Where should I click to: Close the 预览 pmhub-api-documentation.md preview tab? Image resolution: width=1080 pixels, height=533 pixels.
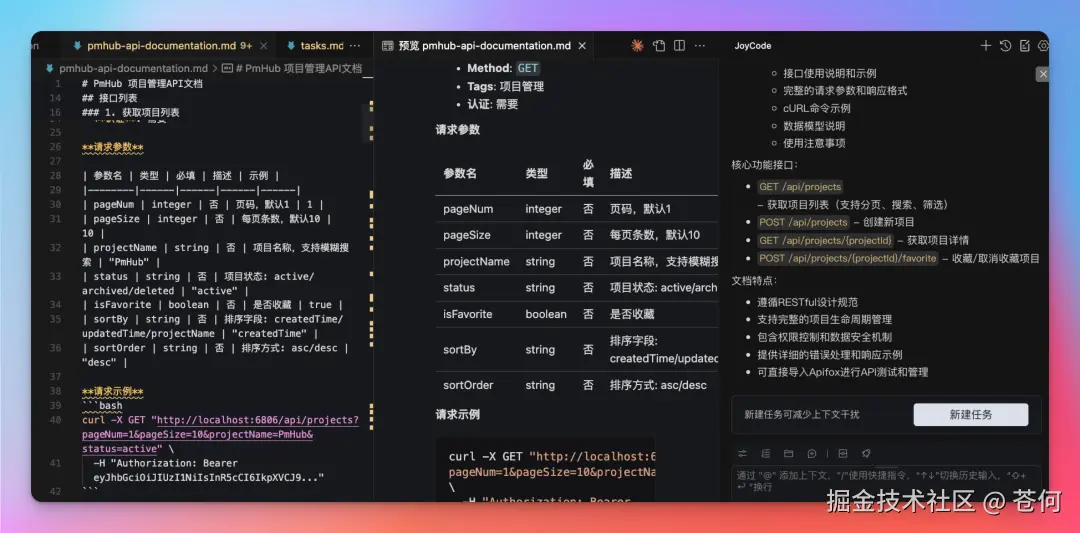pyautogui.click(x=582, y=46)
